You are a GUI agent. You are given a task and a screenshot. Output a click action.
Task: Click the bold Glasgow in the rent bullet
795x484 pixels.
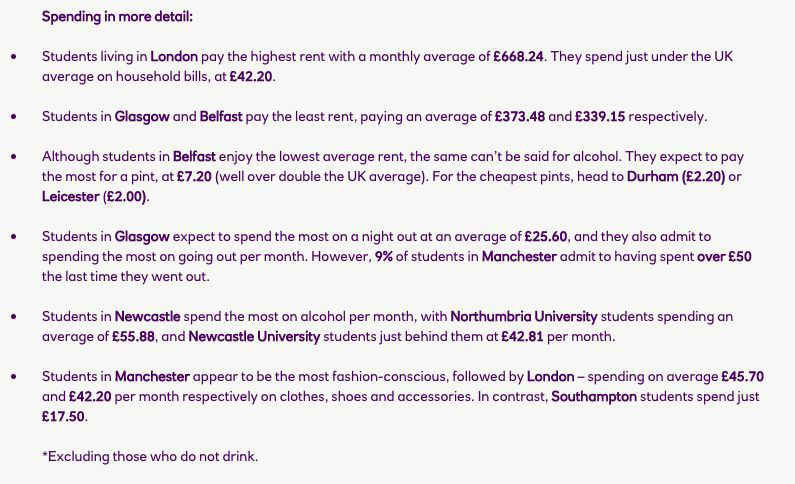(142, 117)
